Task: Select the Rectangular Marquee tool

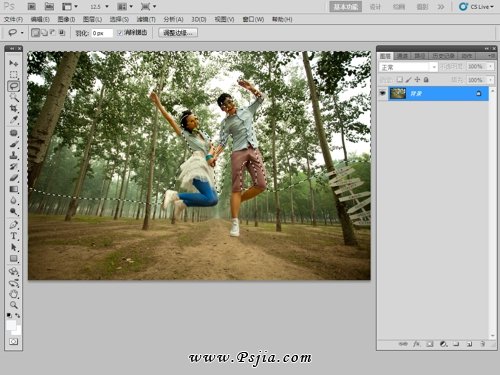Action: coord(14,74)
